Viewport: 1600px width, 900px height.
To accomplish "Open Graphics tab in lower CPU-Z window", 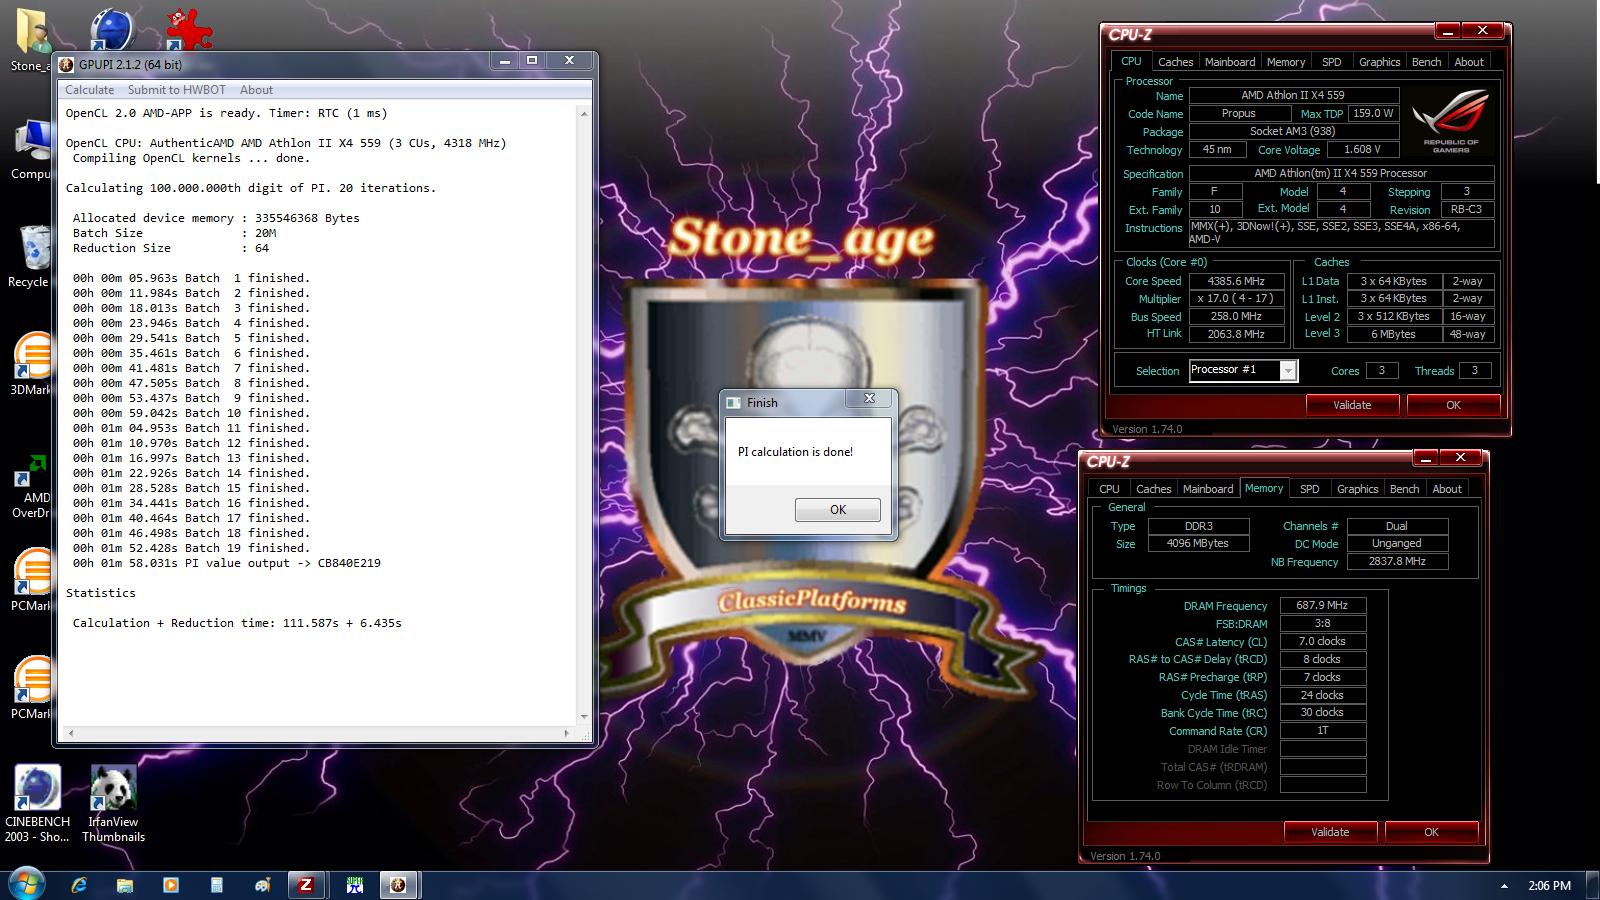I will click(1357, 489).
